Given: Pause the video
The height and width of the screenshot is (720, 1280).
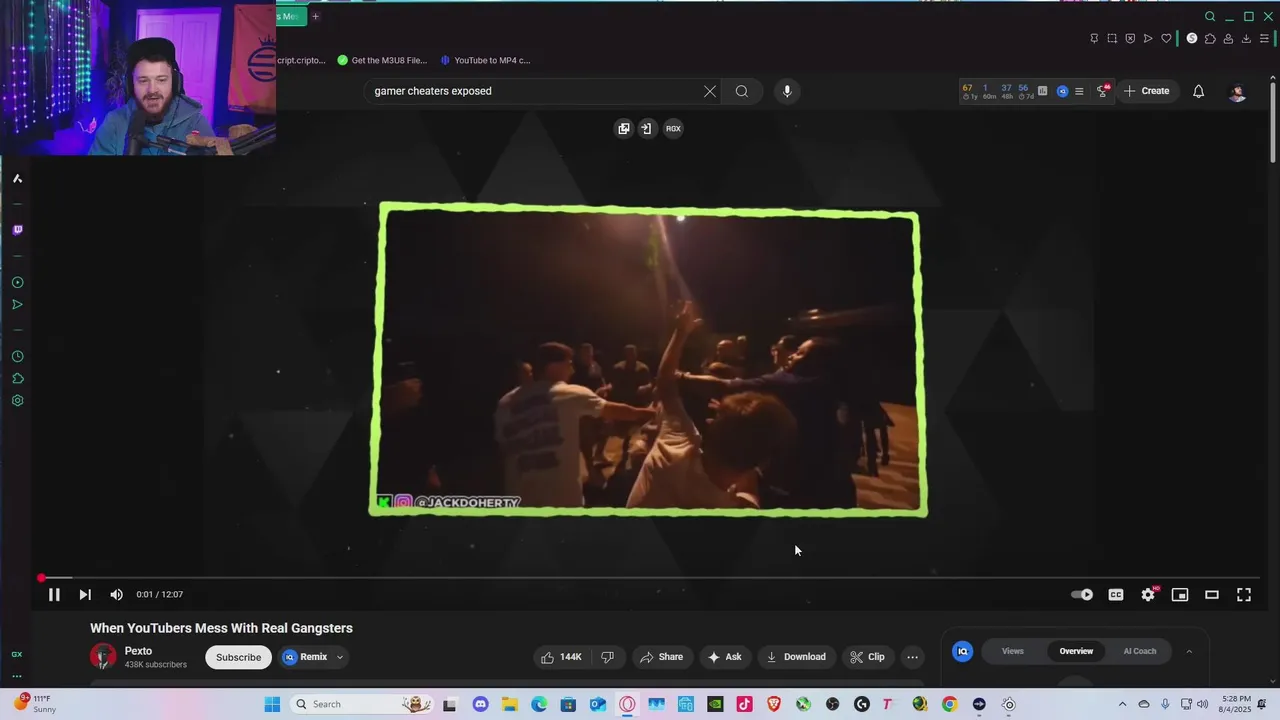Looking at the screenshot, I should [54, 595].
